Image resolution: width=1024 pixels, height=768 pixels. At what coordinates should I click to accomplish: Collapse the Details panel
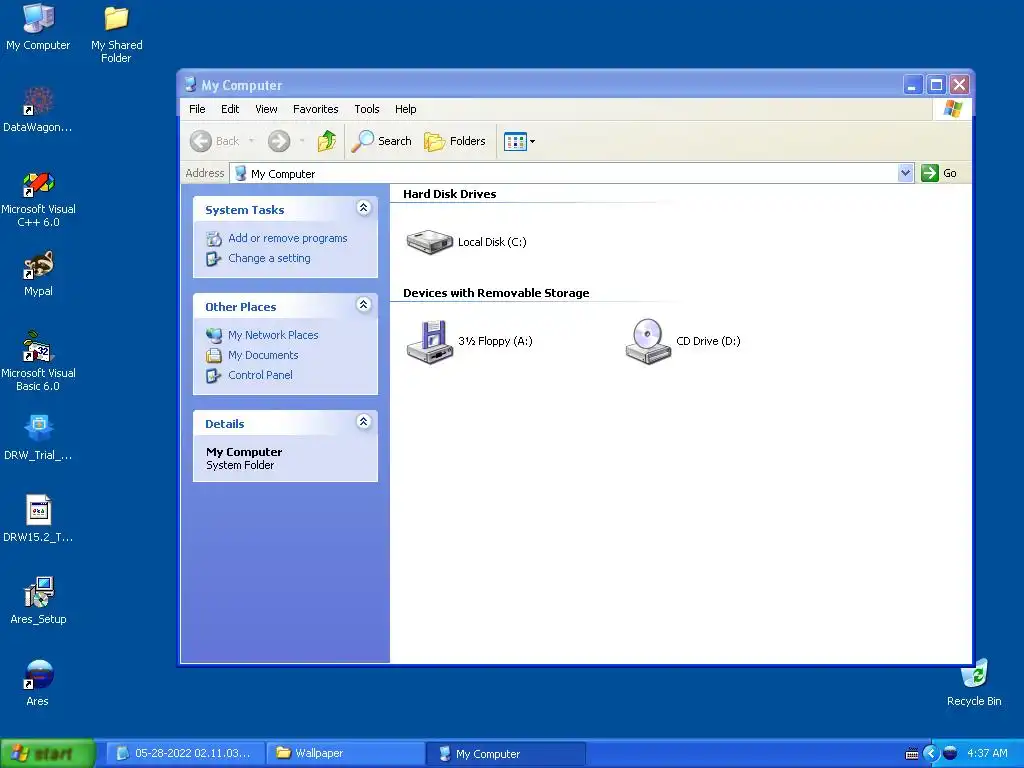point(364,422)
